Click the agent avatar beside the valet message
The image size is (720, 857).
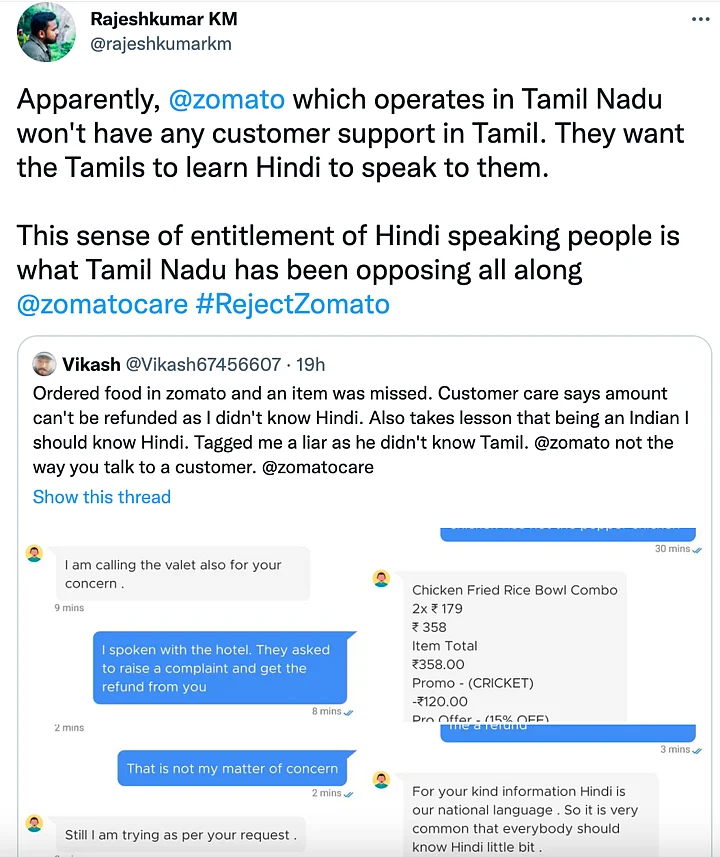pos(34,554)
